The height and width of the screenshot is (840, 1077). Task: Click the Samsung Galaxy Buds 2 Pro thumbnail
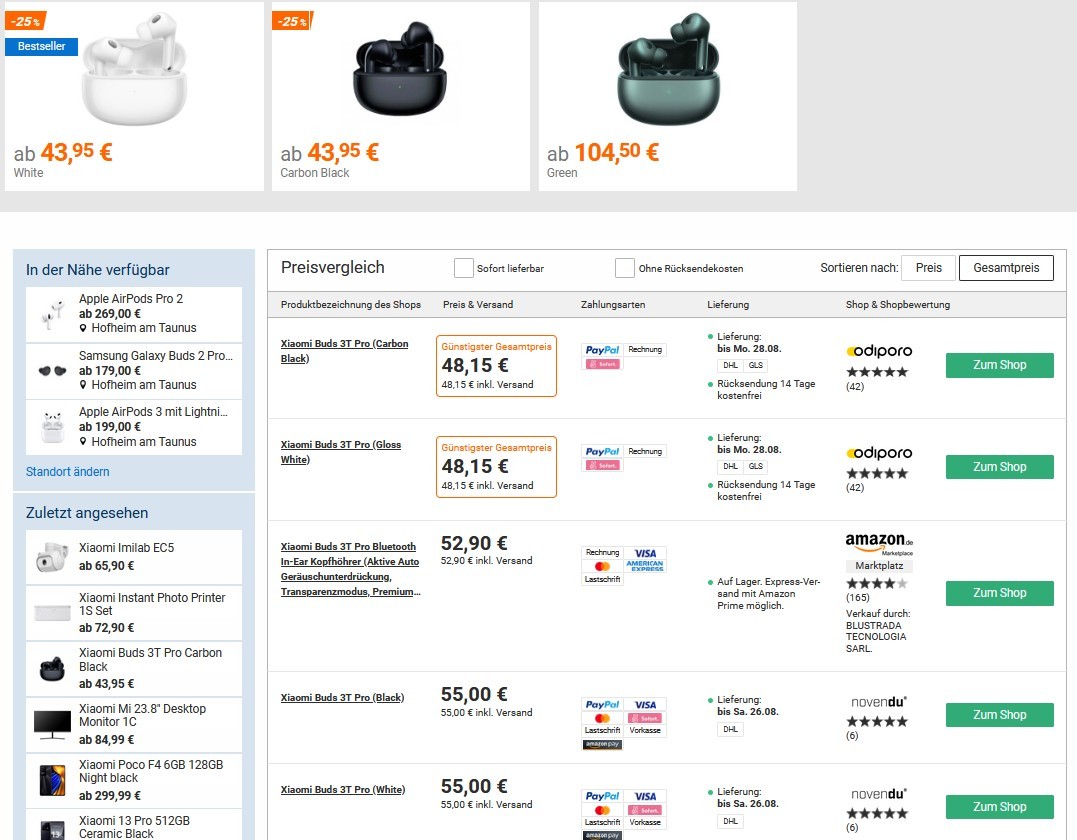[x=52, y=371]
